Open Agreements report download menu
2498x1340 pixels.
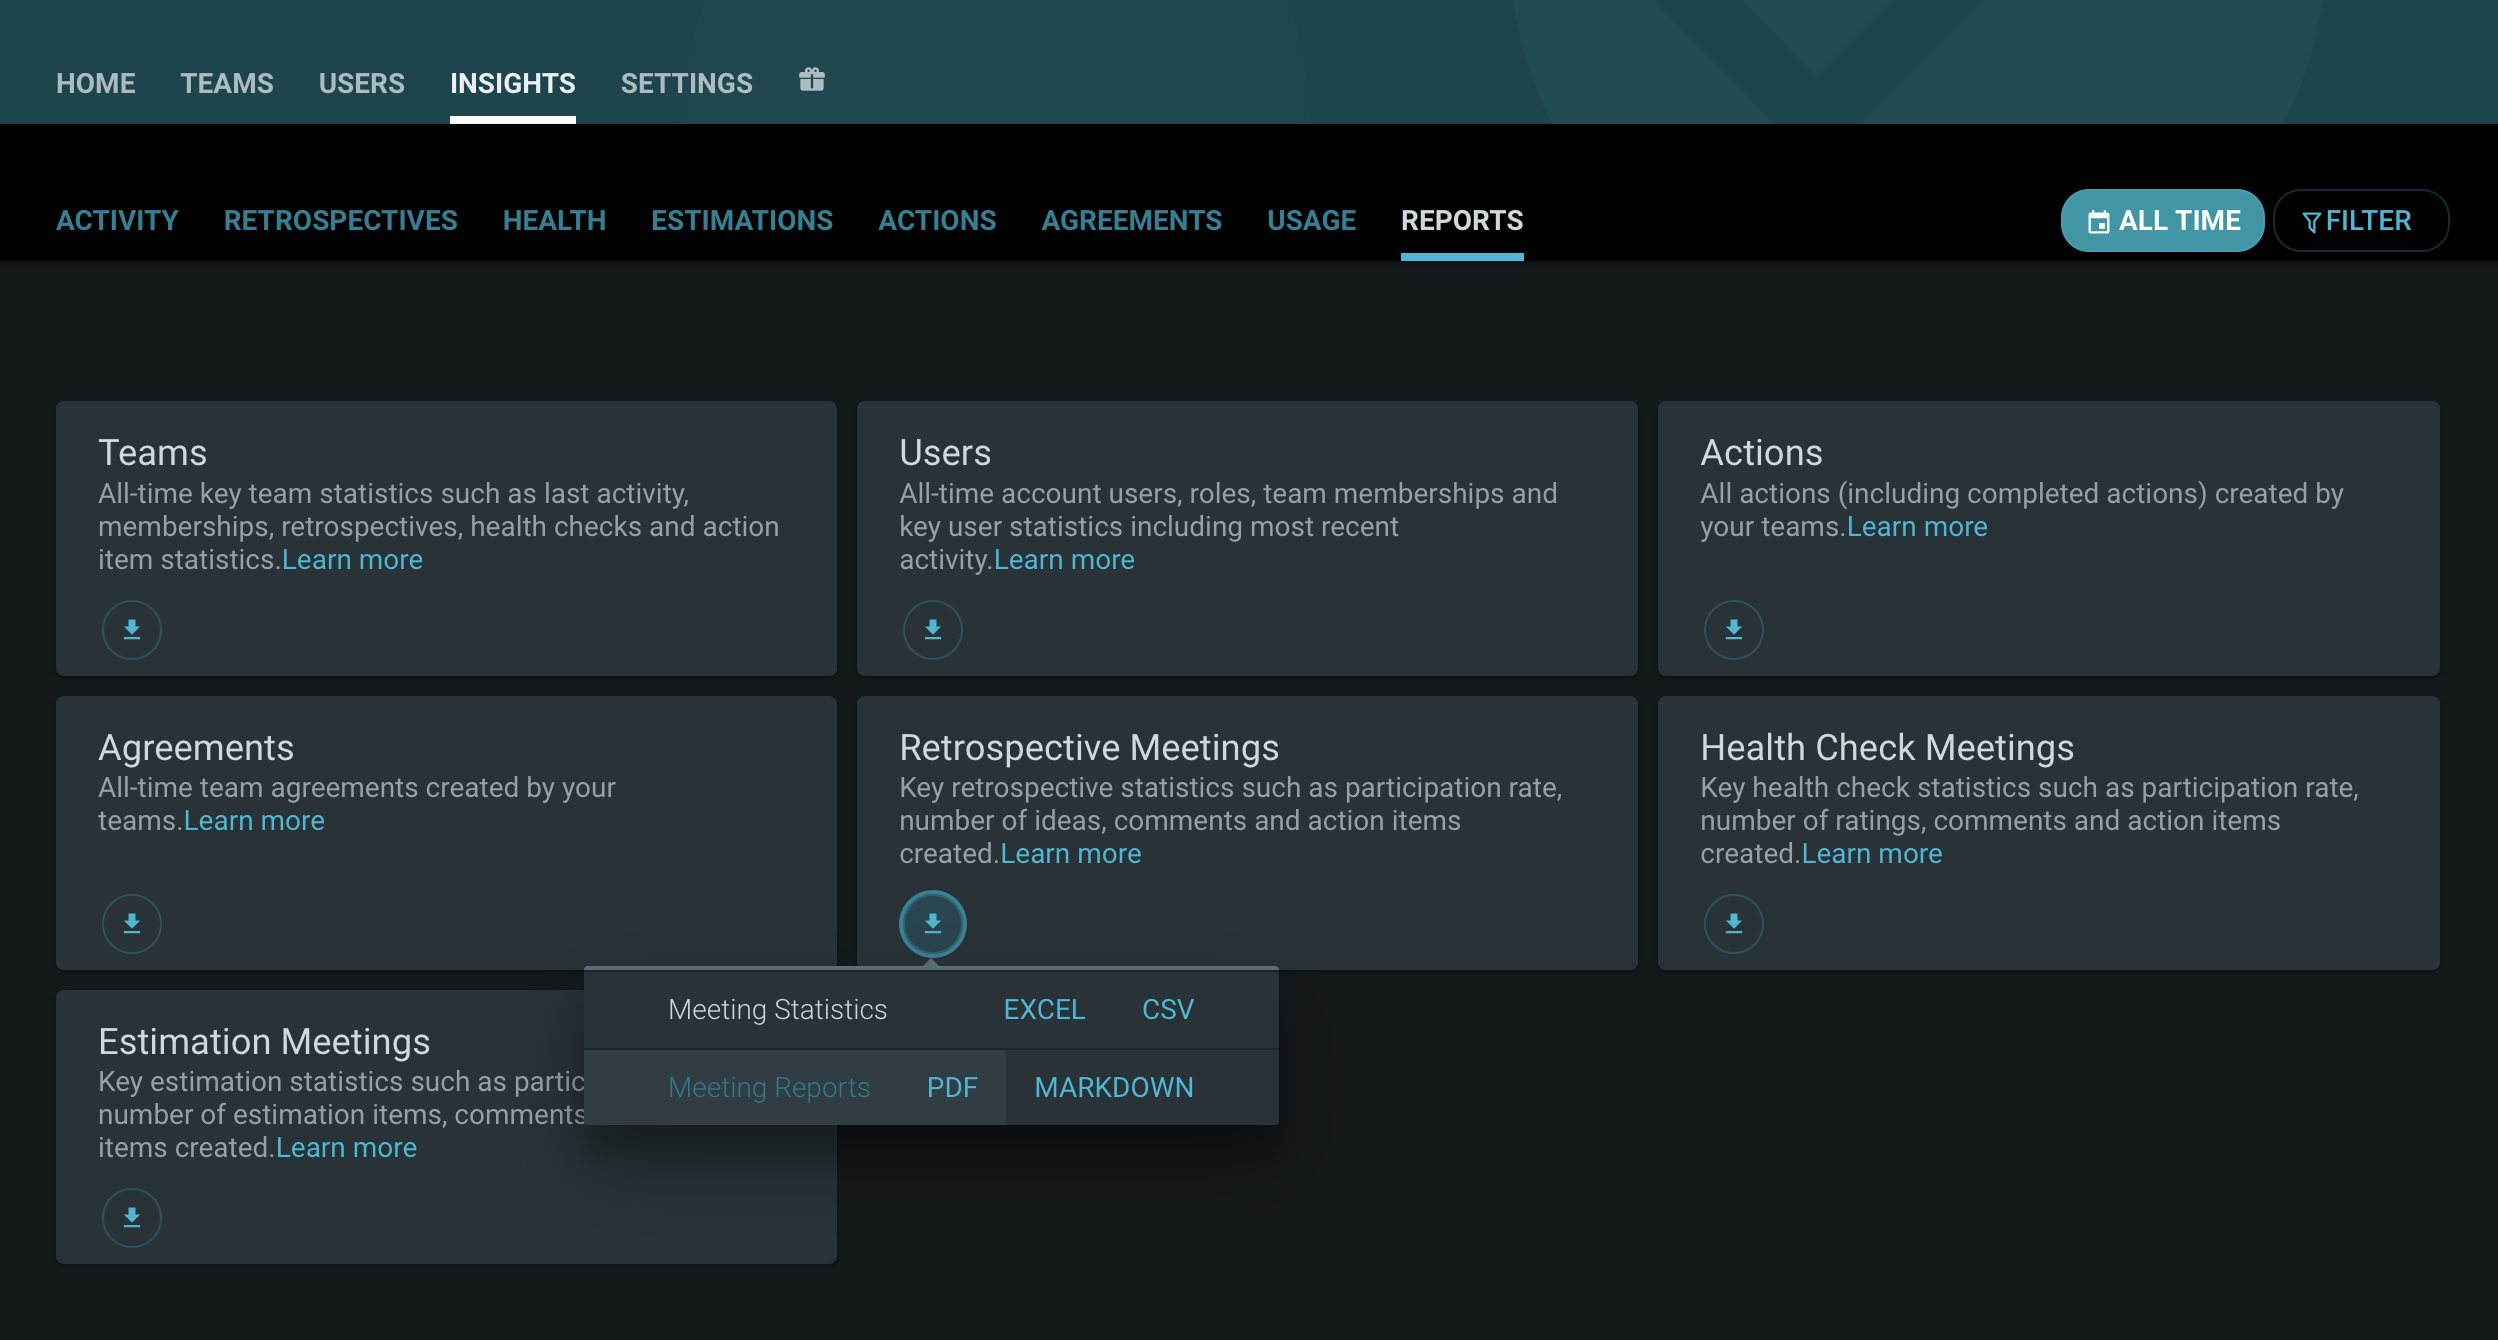[132, 923]
